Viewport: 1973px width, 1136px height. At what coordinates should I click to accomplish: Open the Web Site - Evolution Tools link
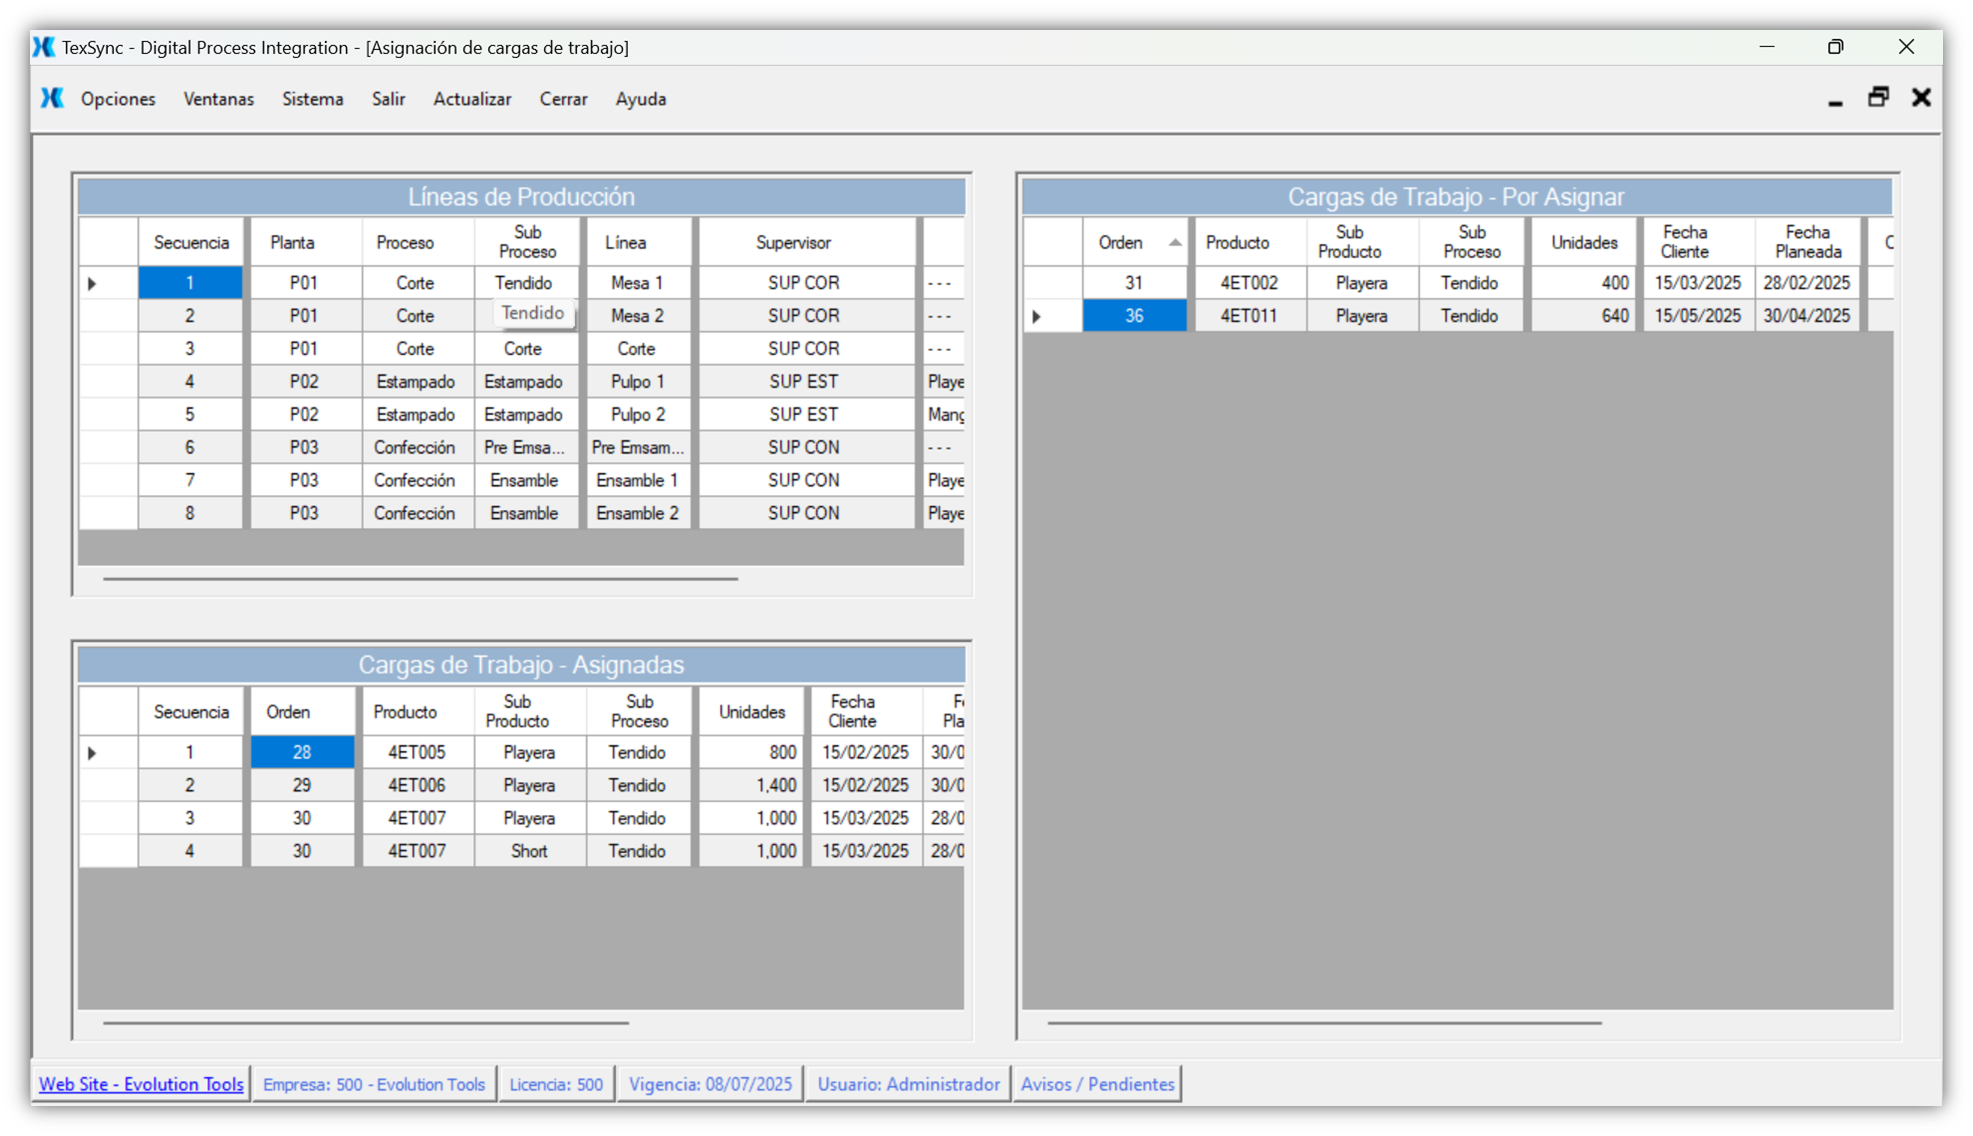[141, 1084]
